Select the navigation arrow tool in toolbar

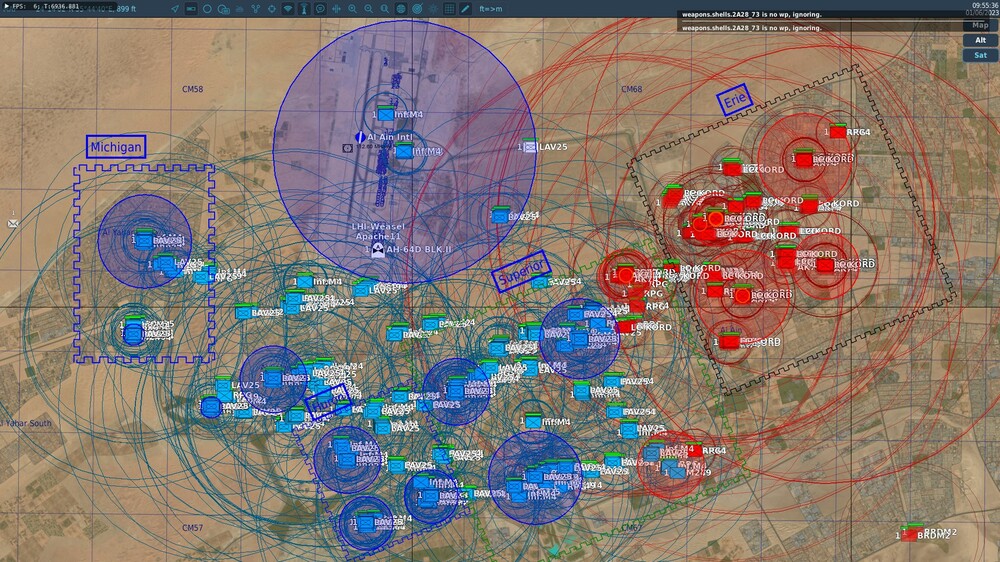[x=175, y=9]
